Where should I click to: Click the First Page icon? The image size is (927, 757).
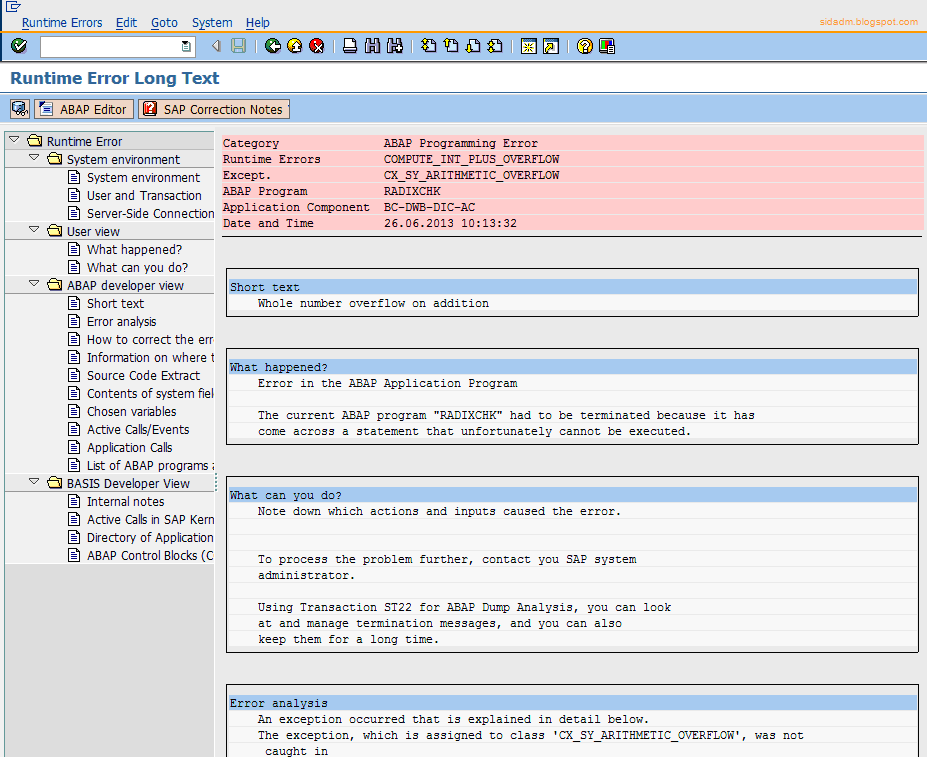point(429,46)
